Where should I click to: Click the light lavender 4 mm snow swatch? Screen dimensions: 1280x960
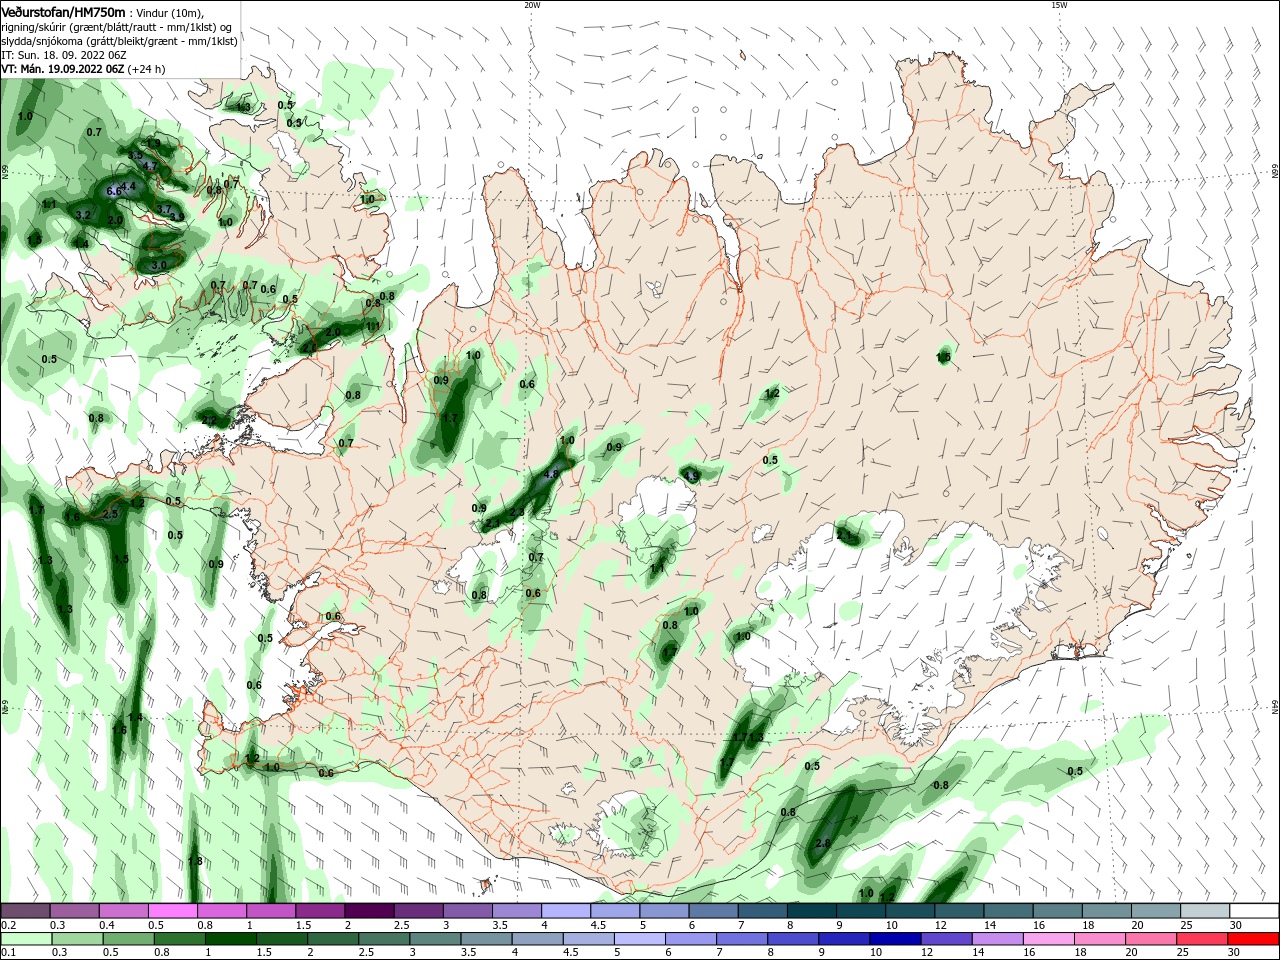[565, 911]
